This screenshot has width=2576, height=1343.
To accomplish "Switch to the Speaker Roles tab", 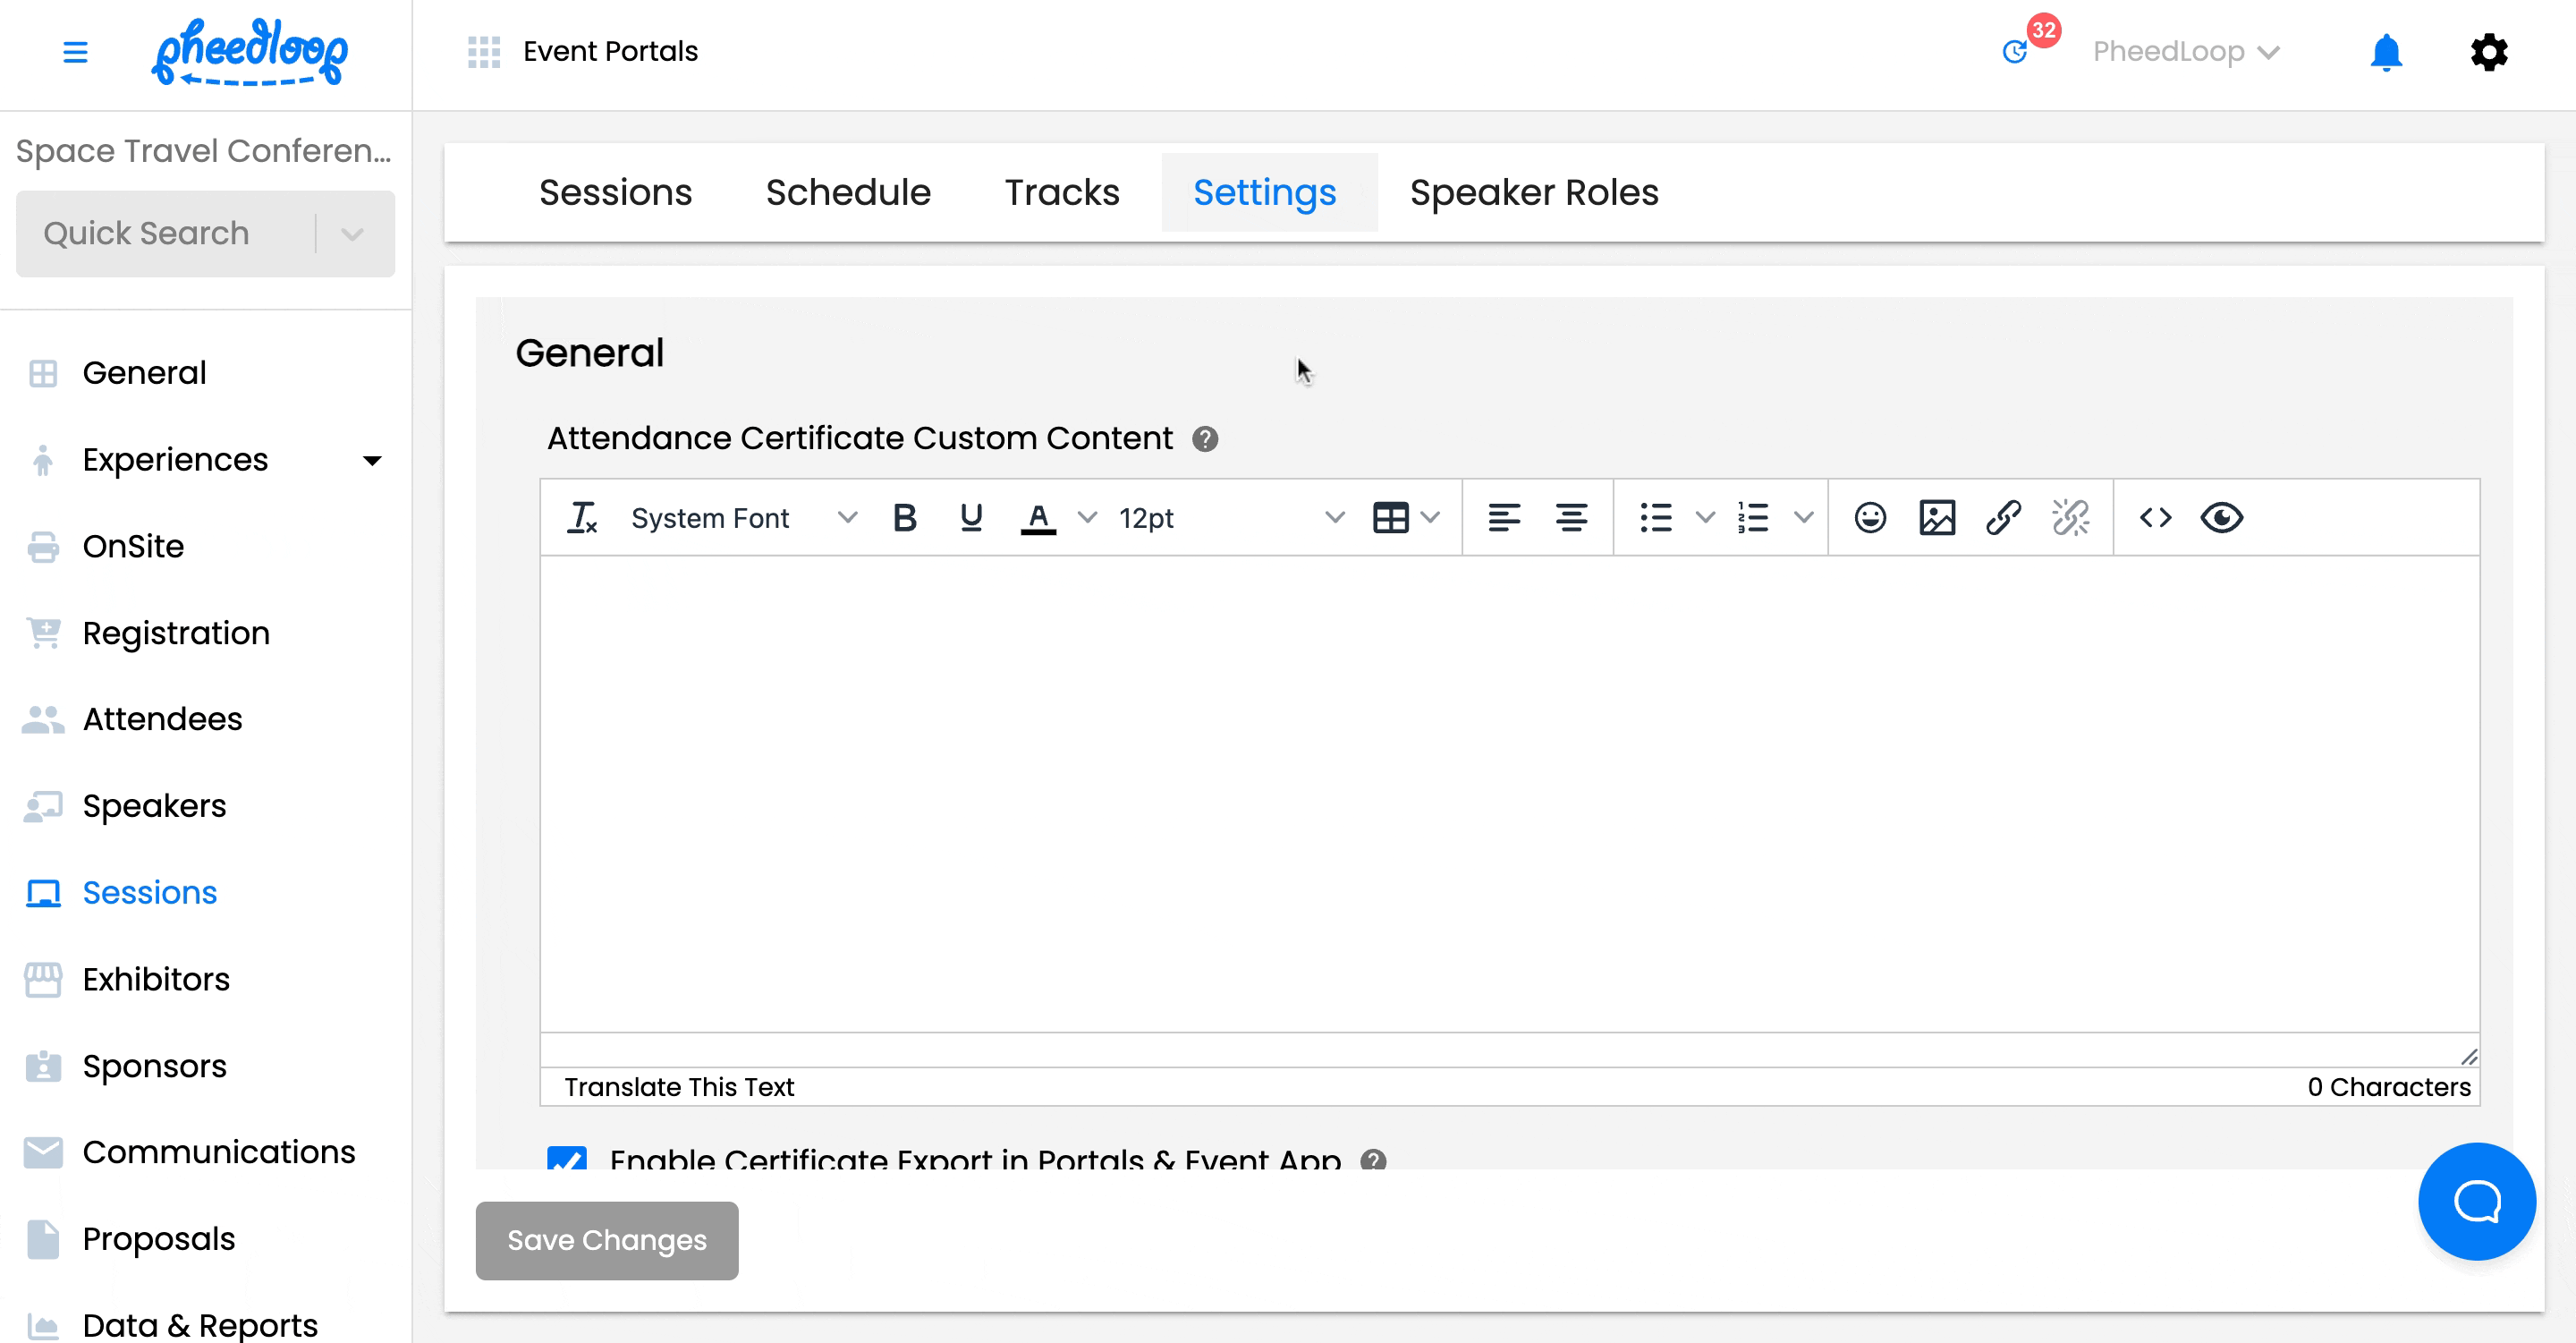I will coord(1534,192).
